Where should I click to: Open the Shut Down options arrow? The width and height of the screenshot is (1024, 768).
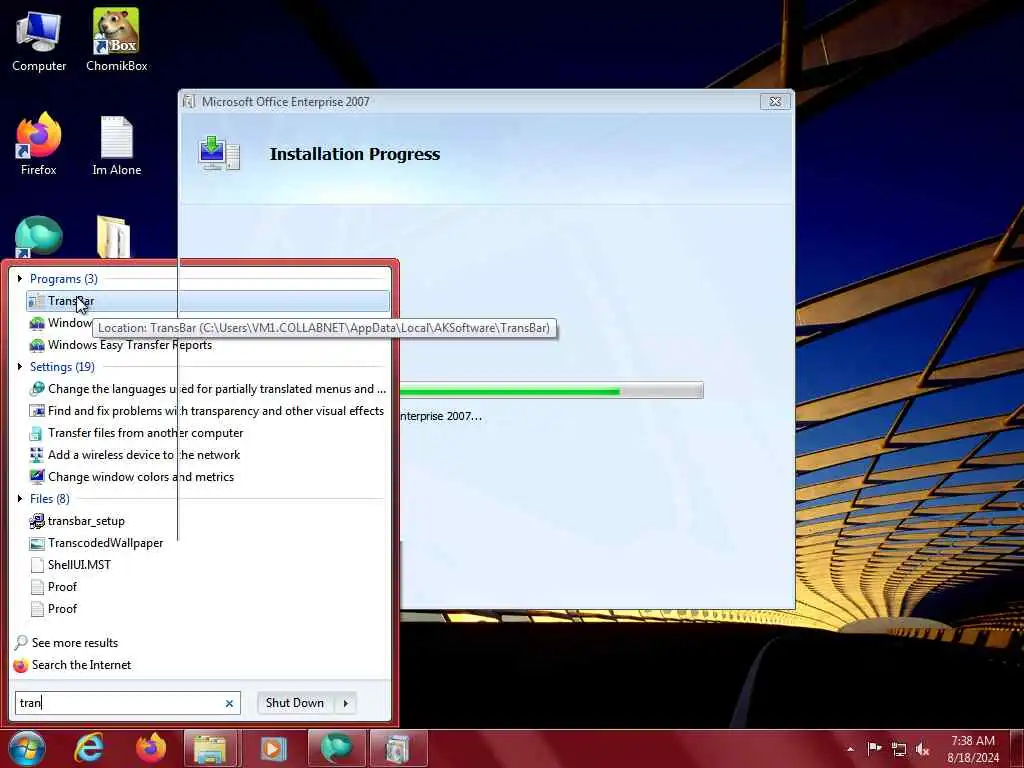pos(345,703)
